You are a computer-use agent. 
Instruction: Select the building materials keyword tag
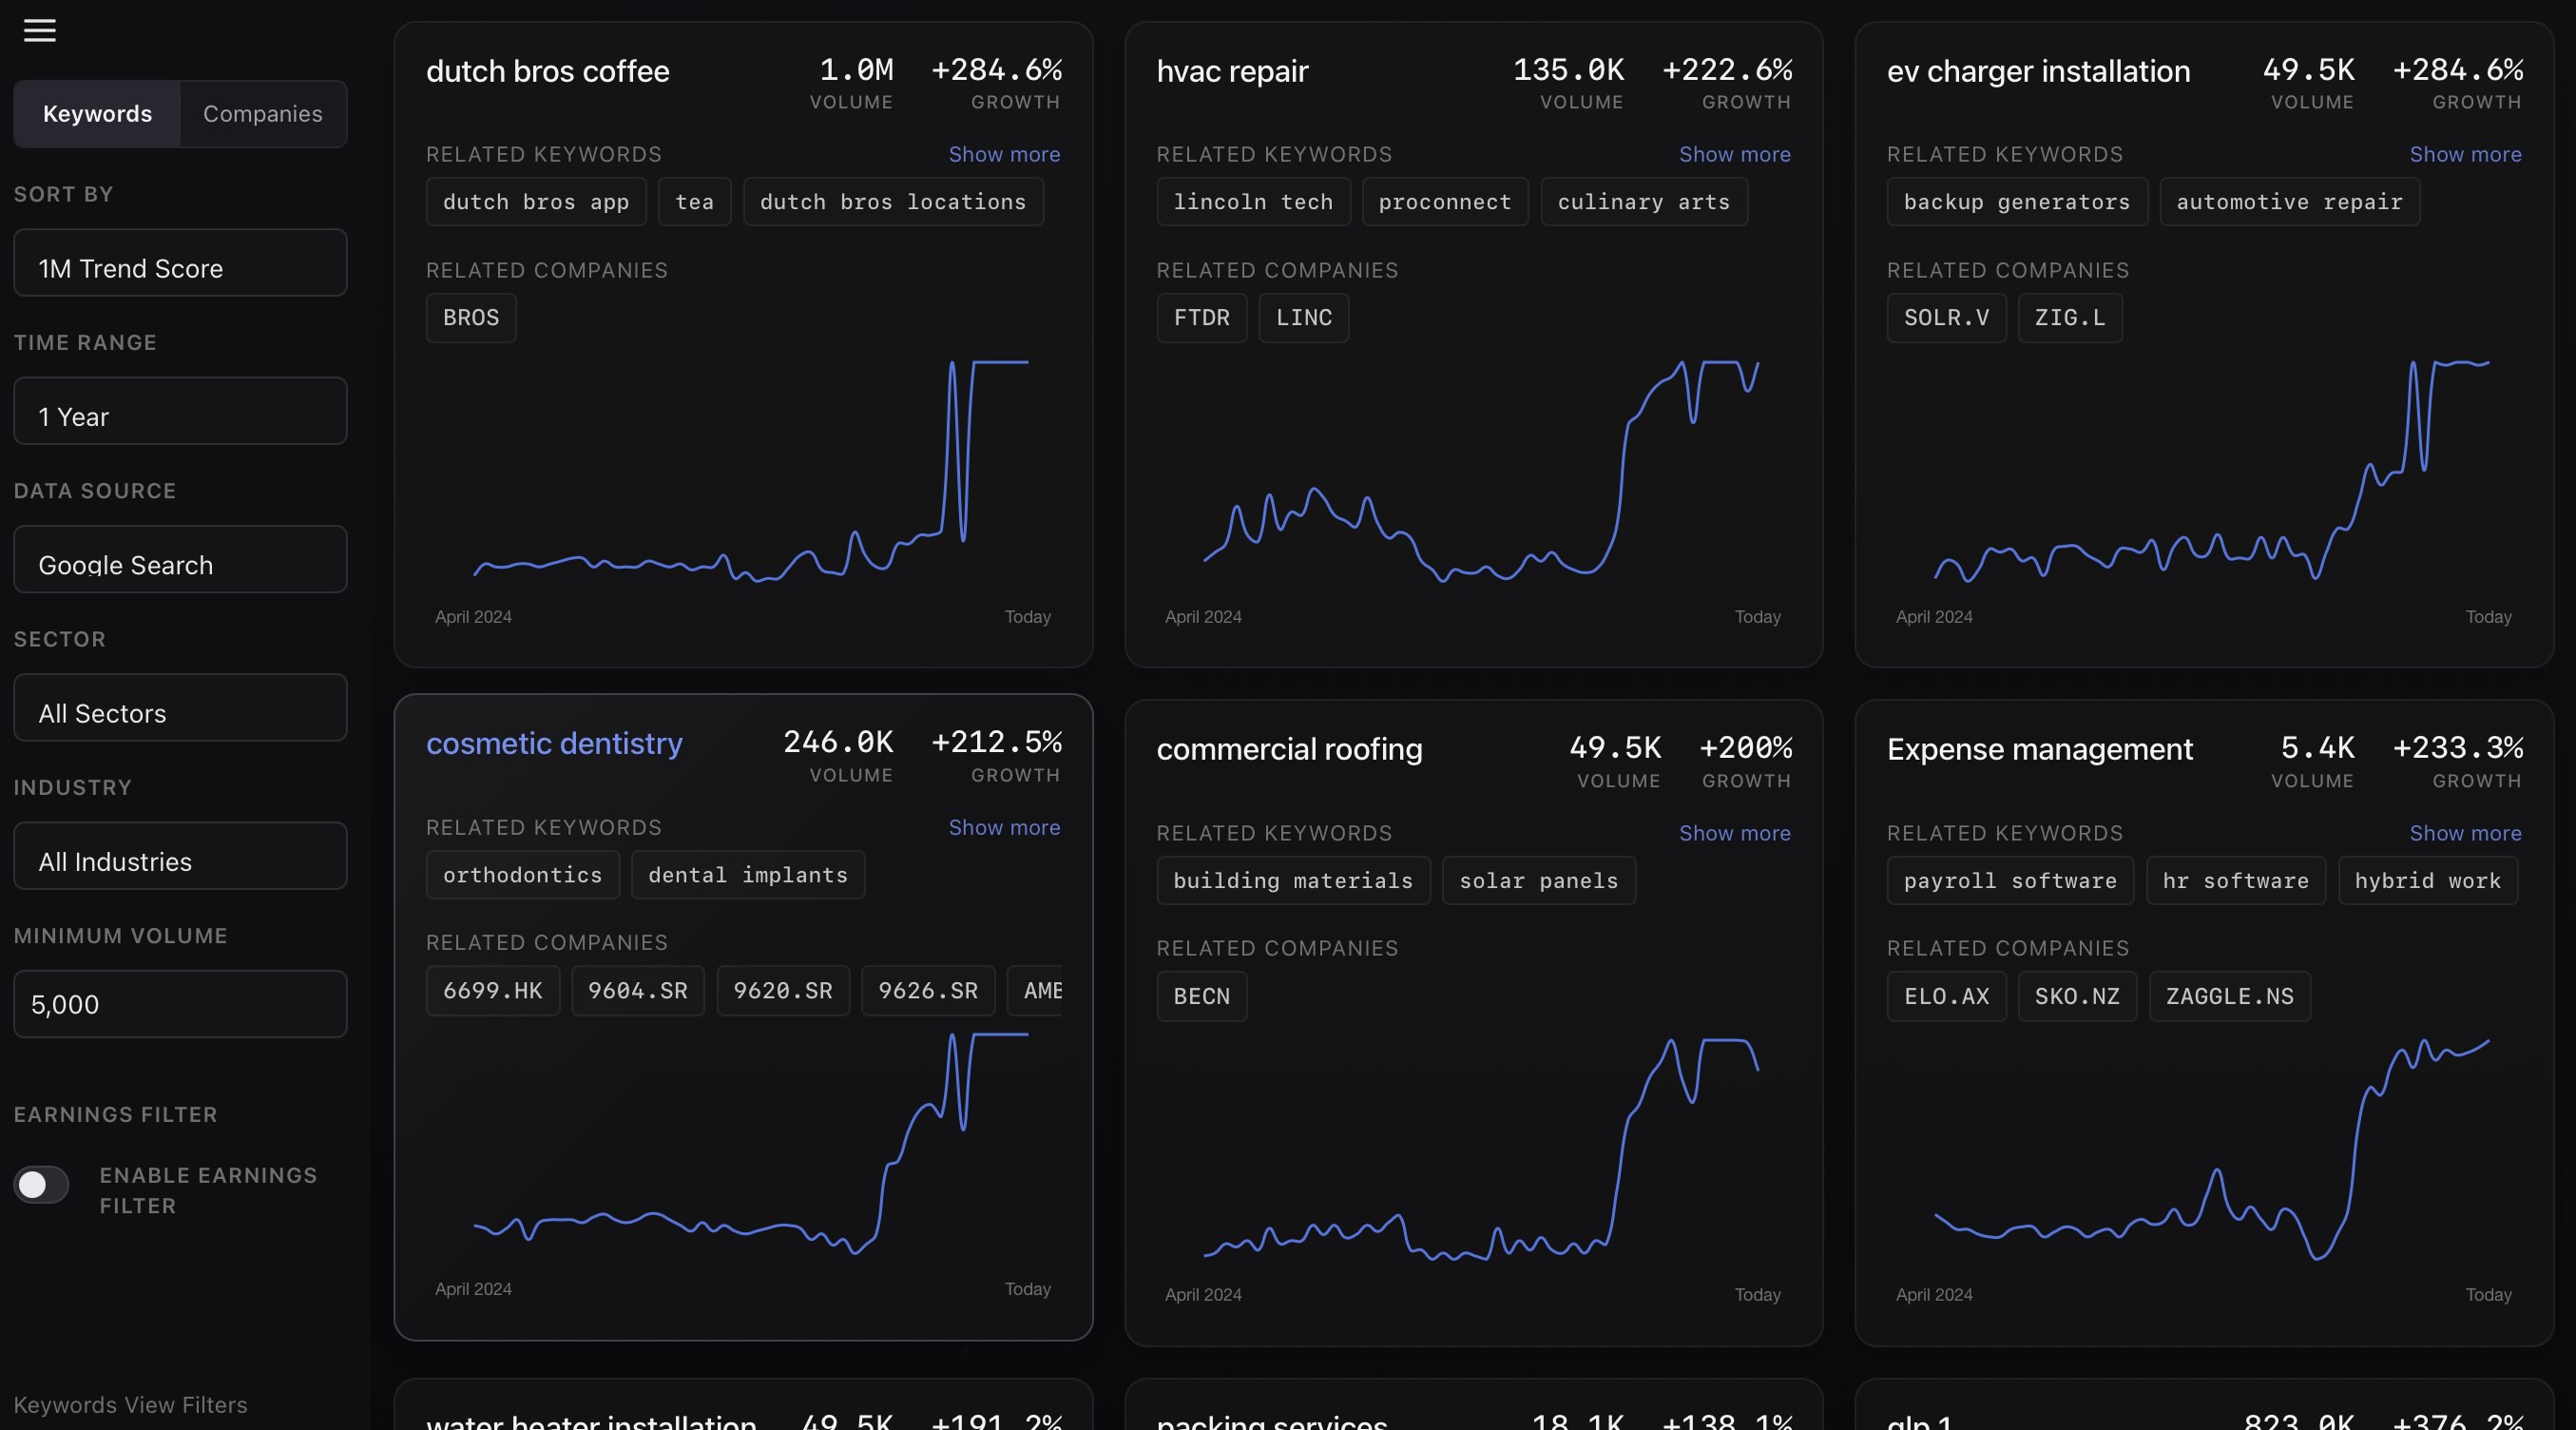click(1293, 881)
